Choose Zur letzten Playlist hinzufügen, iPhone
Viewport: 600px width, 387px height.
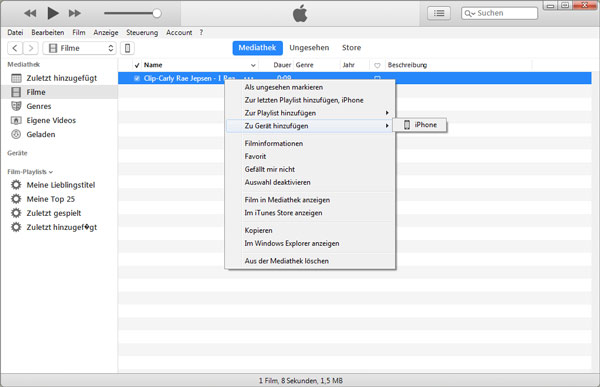(310, 100)
